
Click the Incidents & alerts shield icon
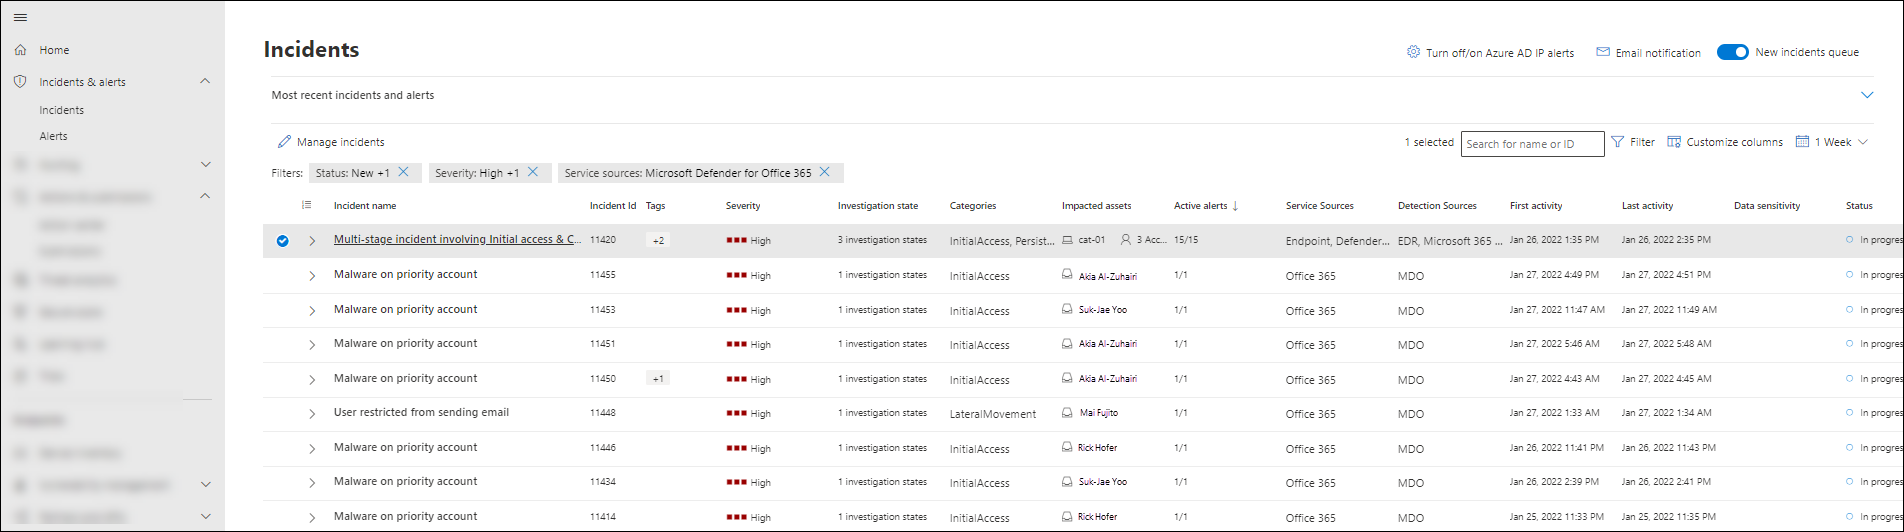[x=20, y=82]
